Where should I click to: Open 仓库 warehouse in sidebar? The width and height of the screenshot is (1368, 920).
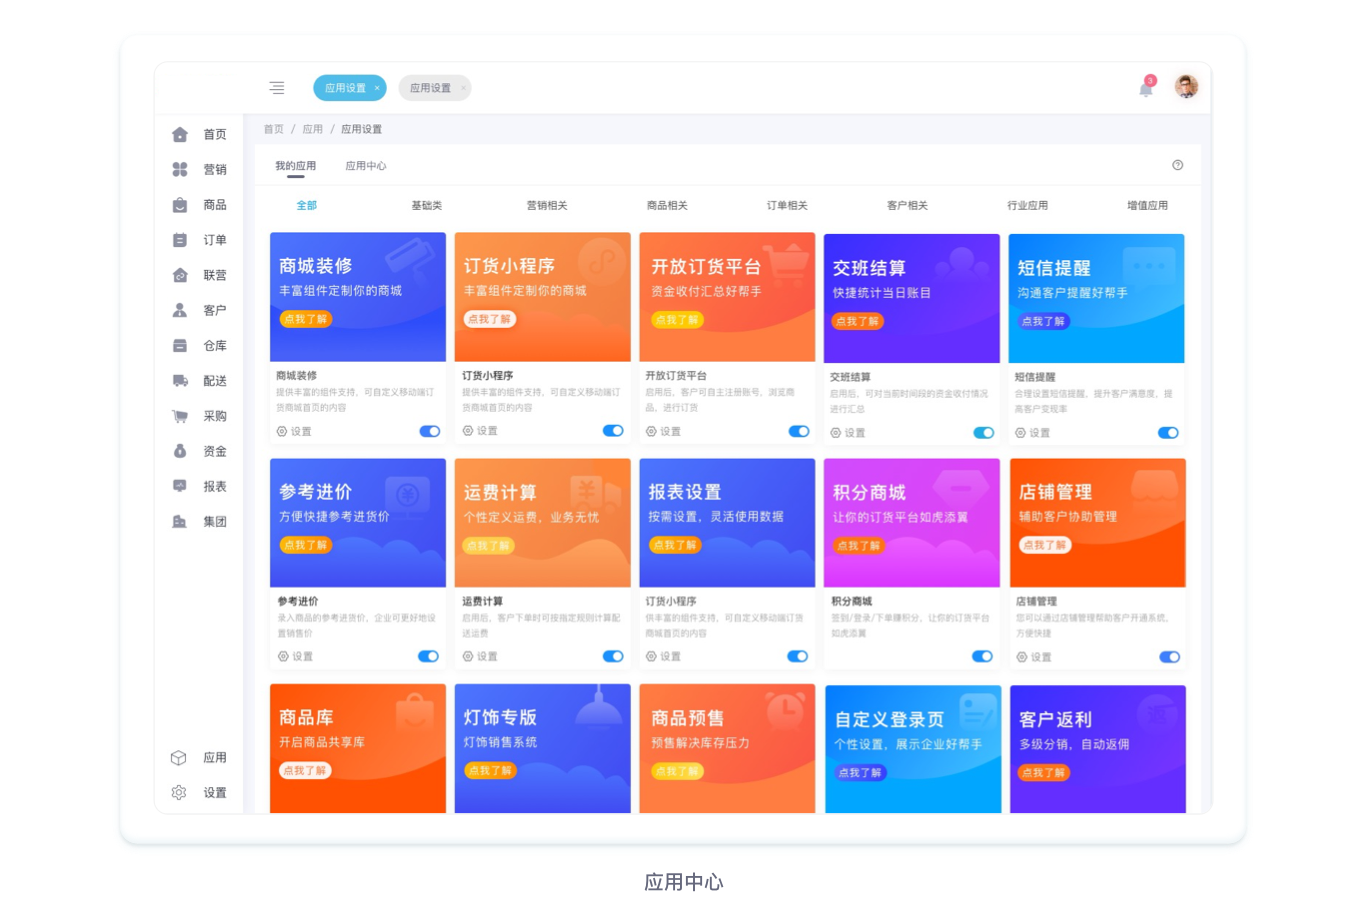200,346
